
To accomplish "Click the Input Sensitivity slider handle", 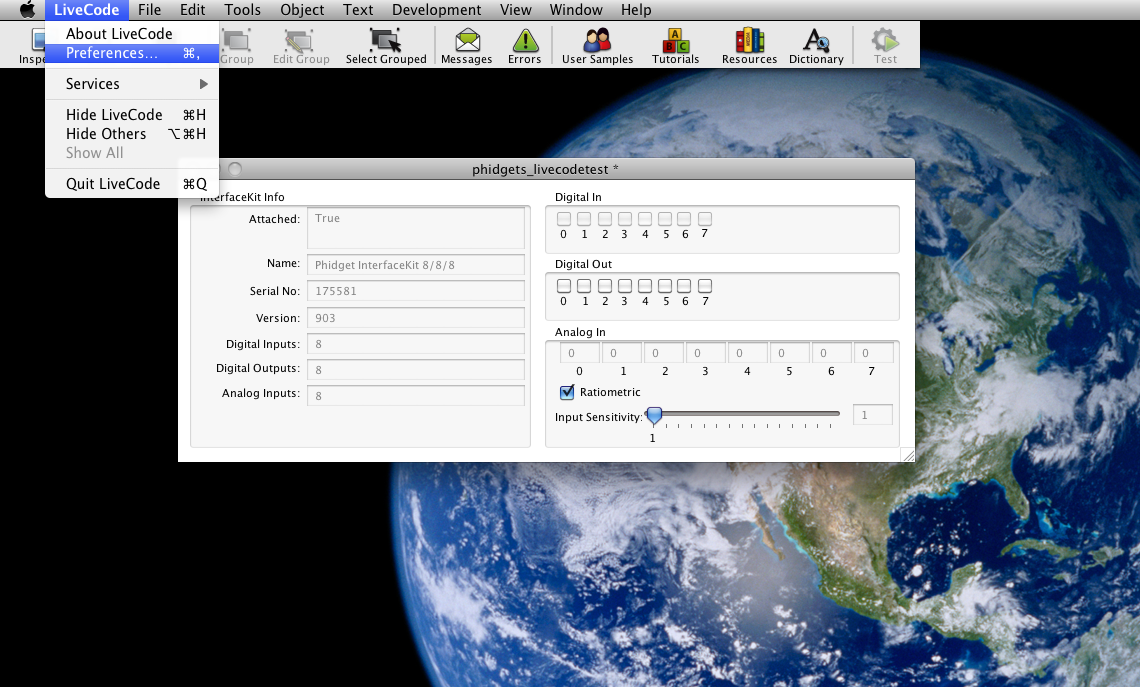I will click(x=654, y=414).
